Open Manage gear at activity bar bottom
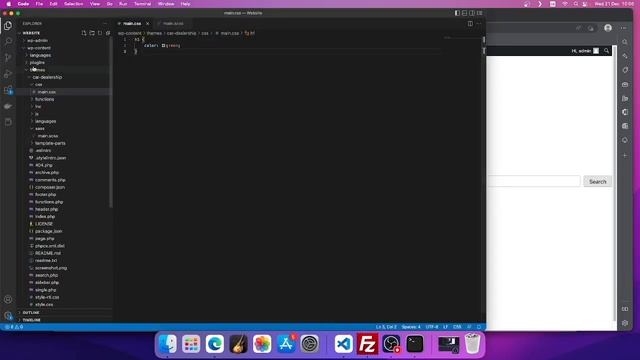This screenshot has height=360, width=640. 8,315
